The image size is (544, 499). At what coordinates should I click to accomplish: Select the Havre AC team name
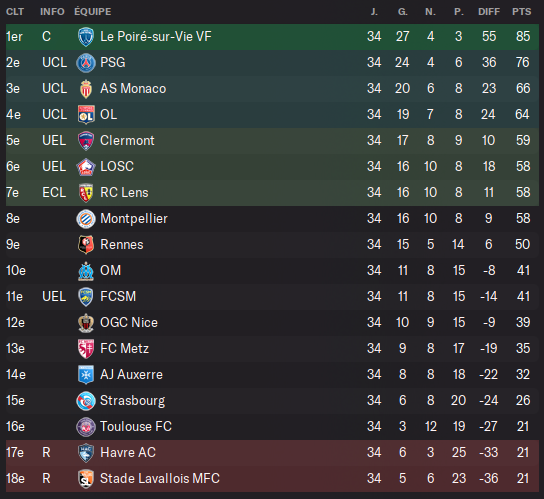point(128,453)
